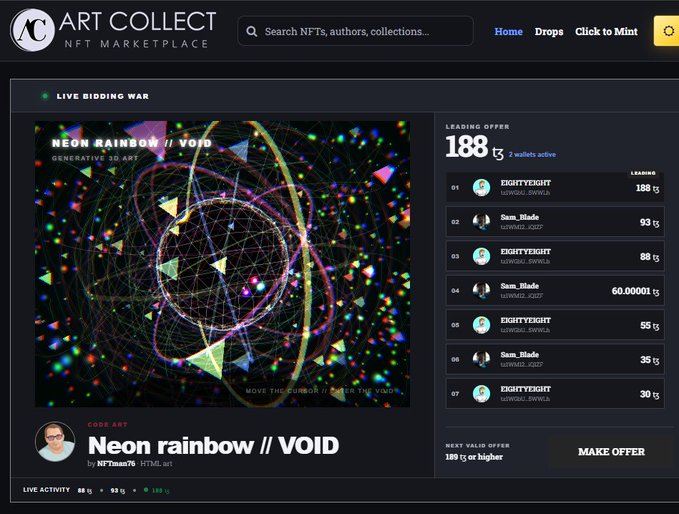Click the 30 tez amount in row 07

tap(650, 394)
